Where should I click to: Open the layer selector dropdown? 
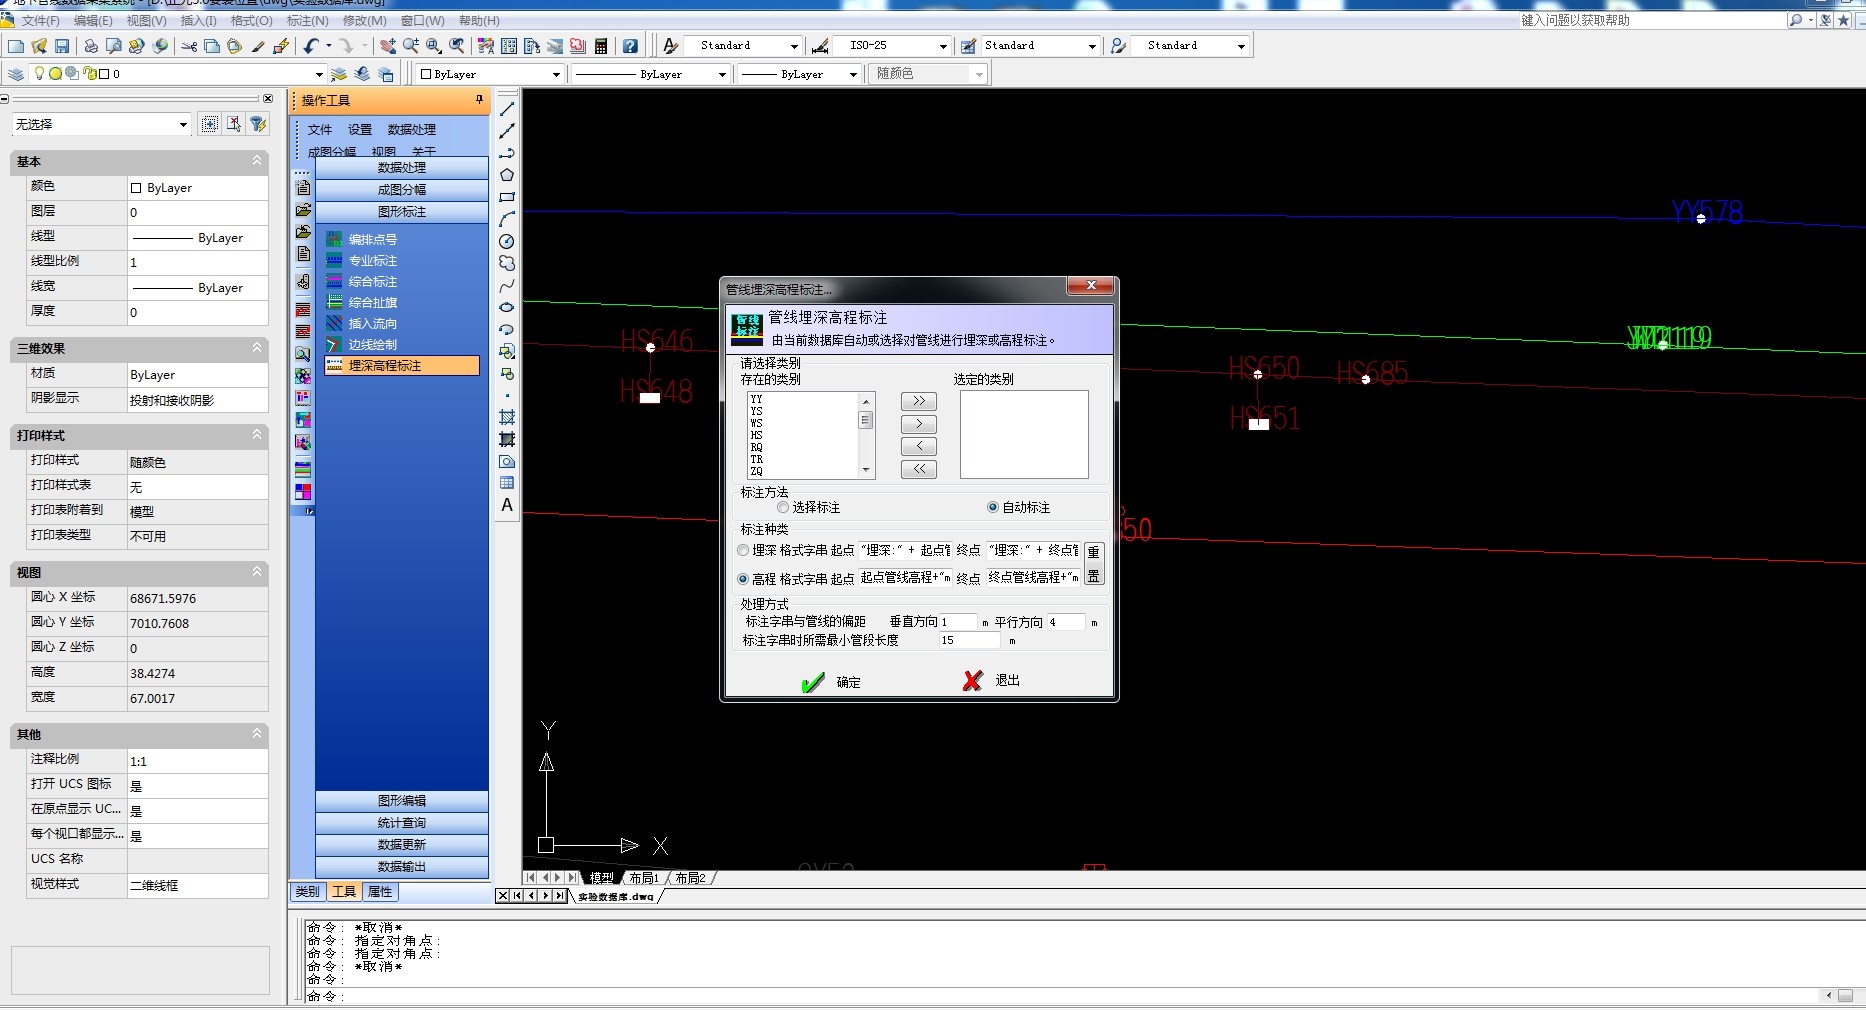[319, 74]
